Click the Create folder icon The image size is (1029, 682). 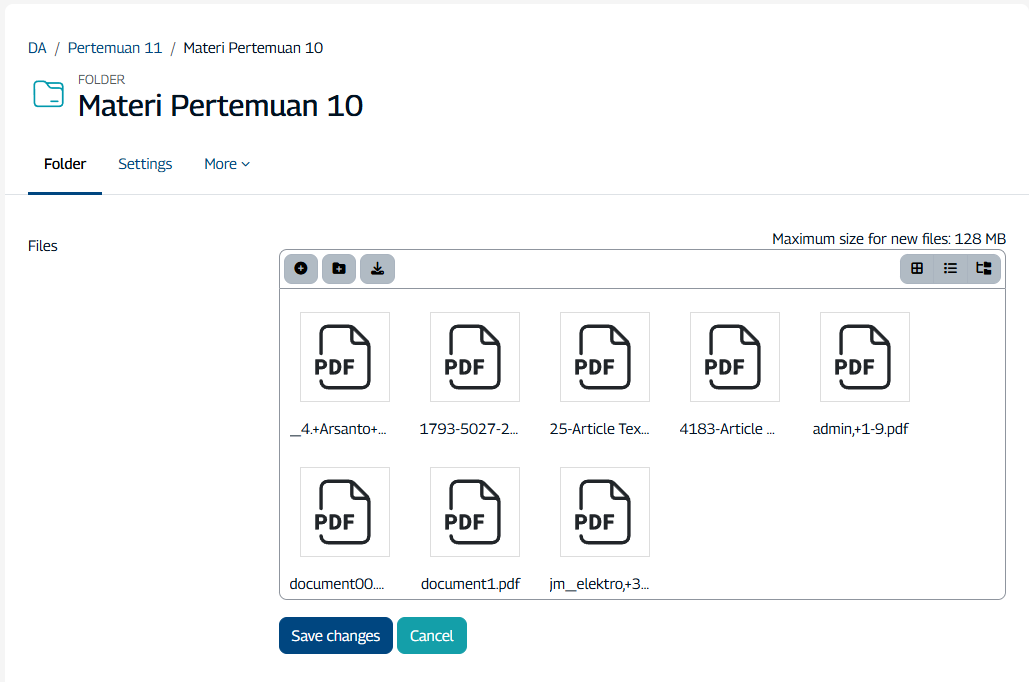(x=339, y=269)
